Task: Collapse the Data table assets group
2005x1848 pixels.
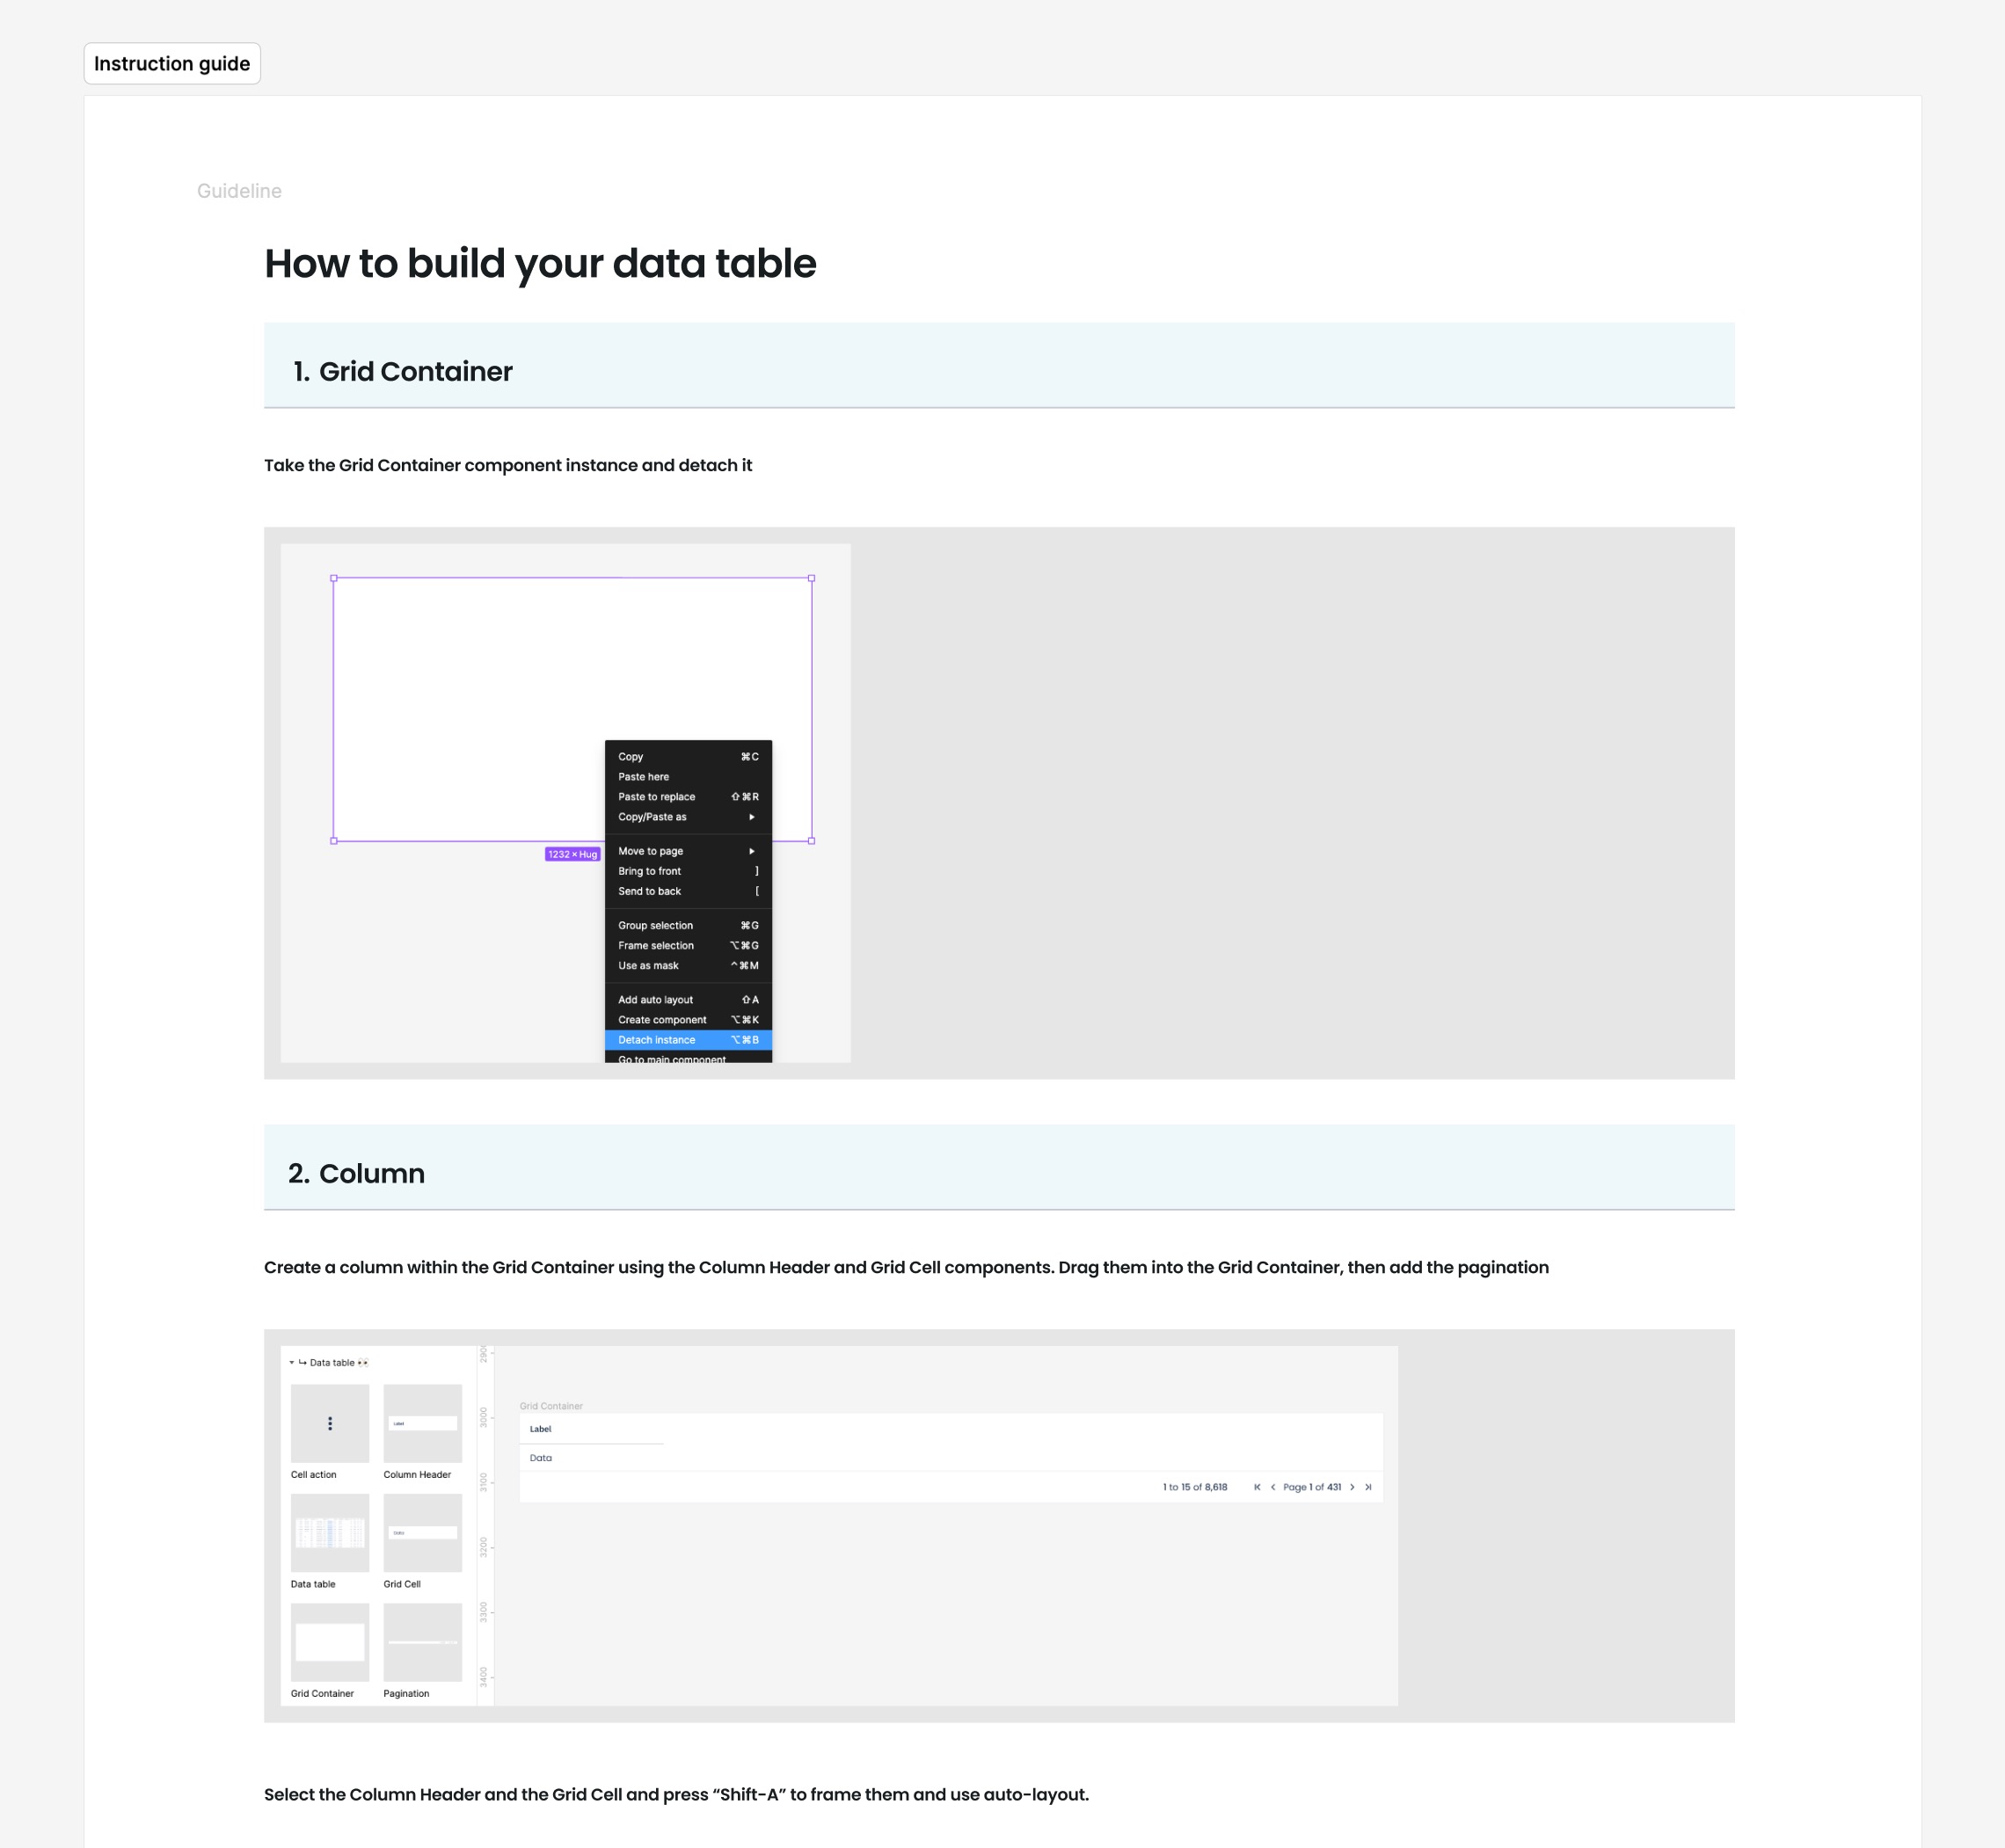Action: (x=292, y=1363)
